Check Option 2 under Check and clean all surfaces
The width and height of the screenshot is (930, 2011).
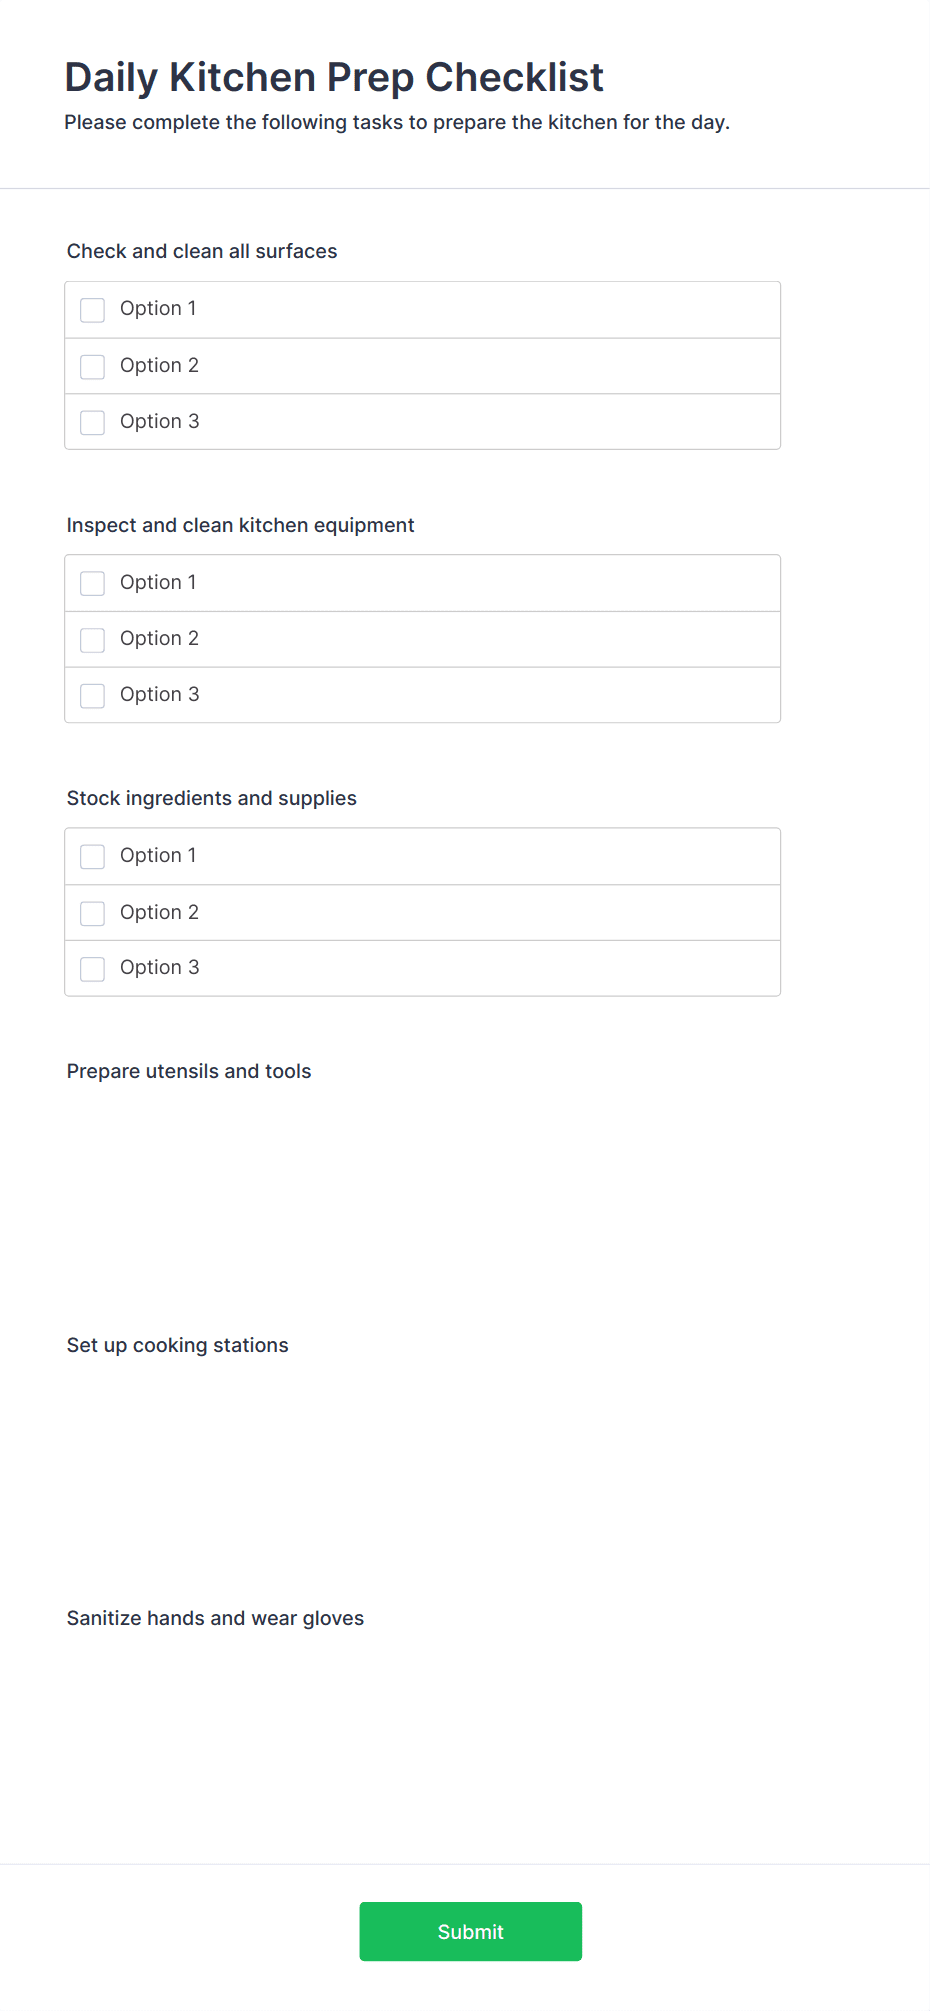(x=91, y=366)
